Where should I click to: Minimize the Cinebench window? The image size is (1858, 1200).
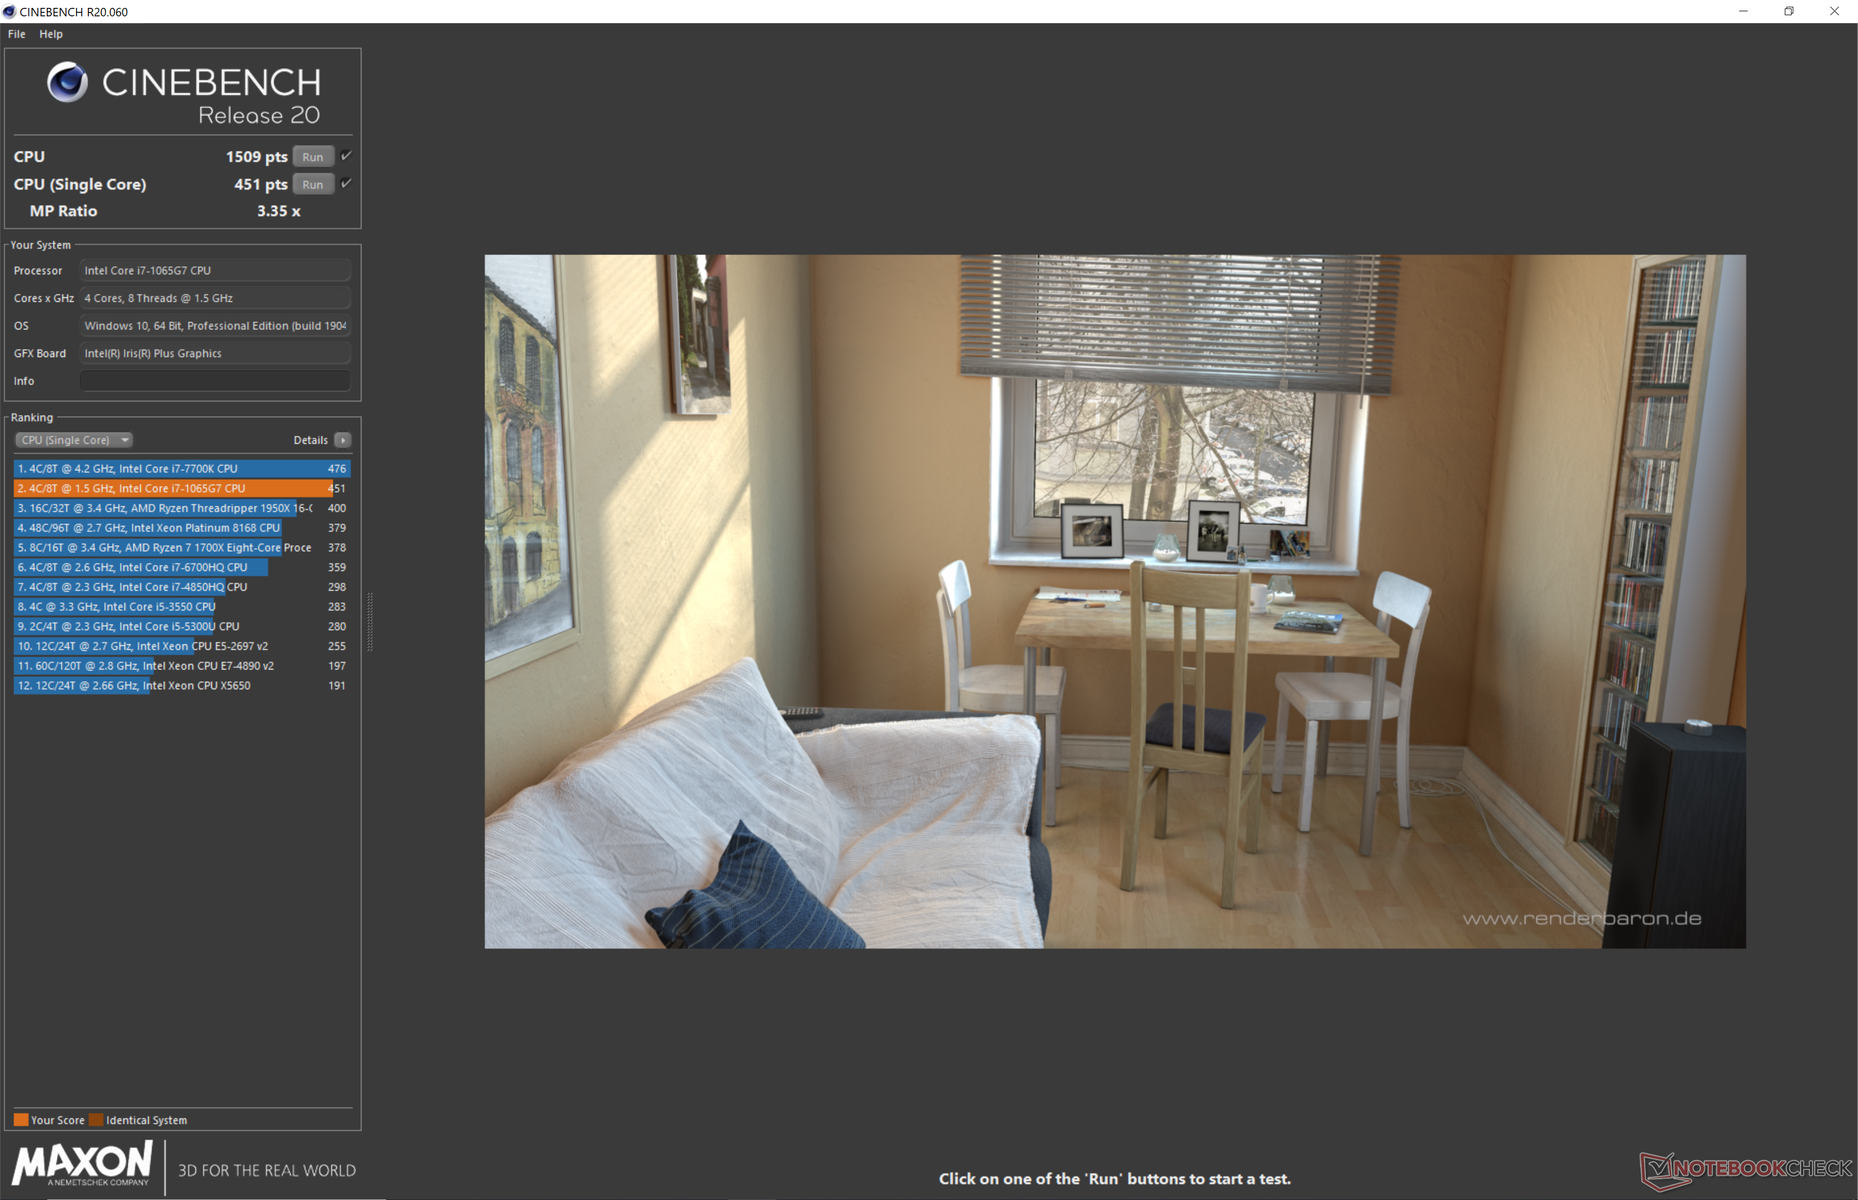[x=1743, y=11]
